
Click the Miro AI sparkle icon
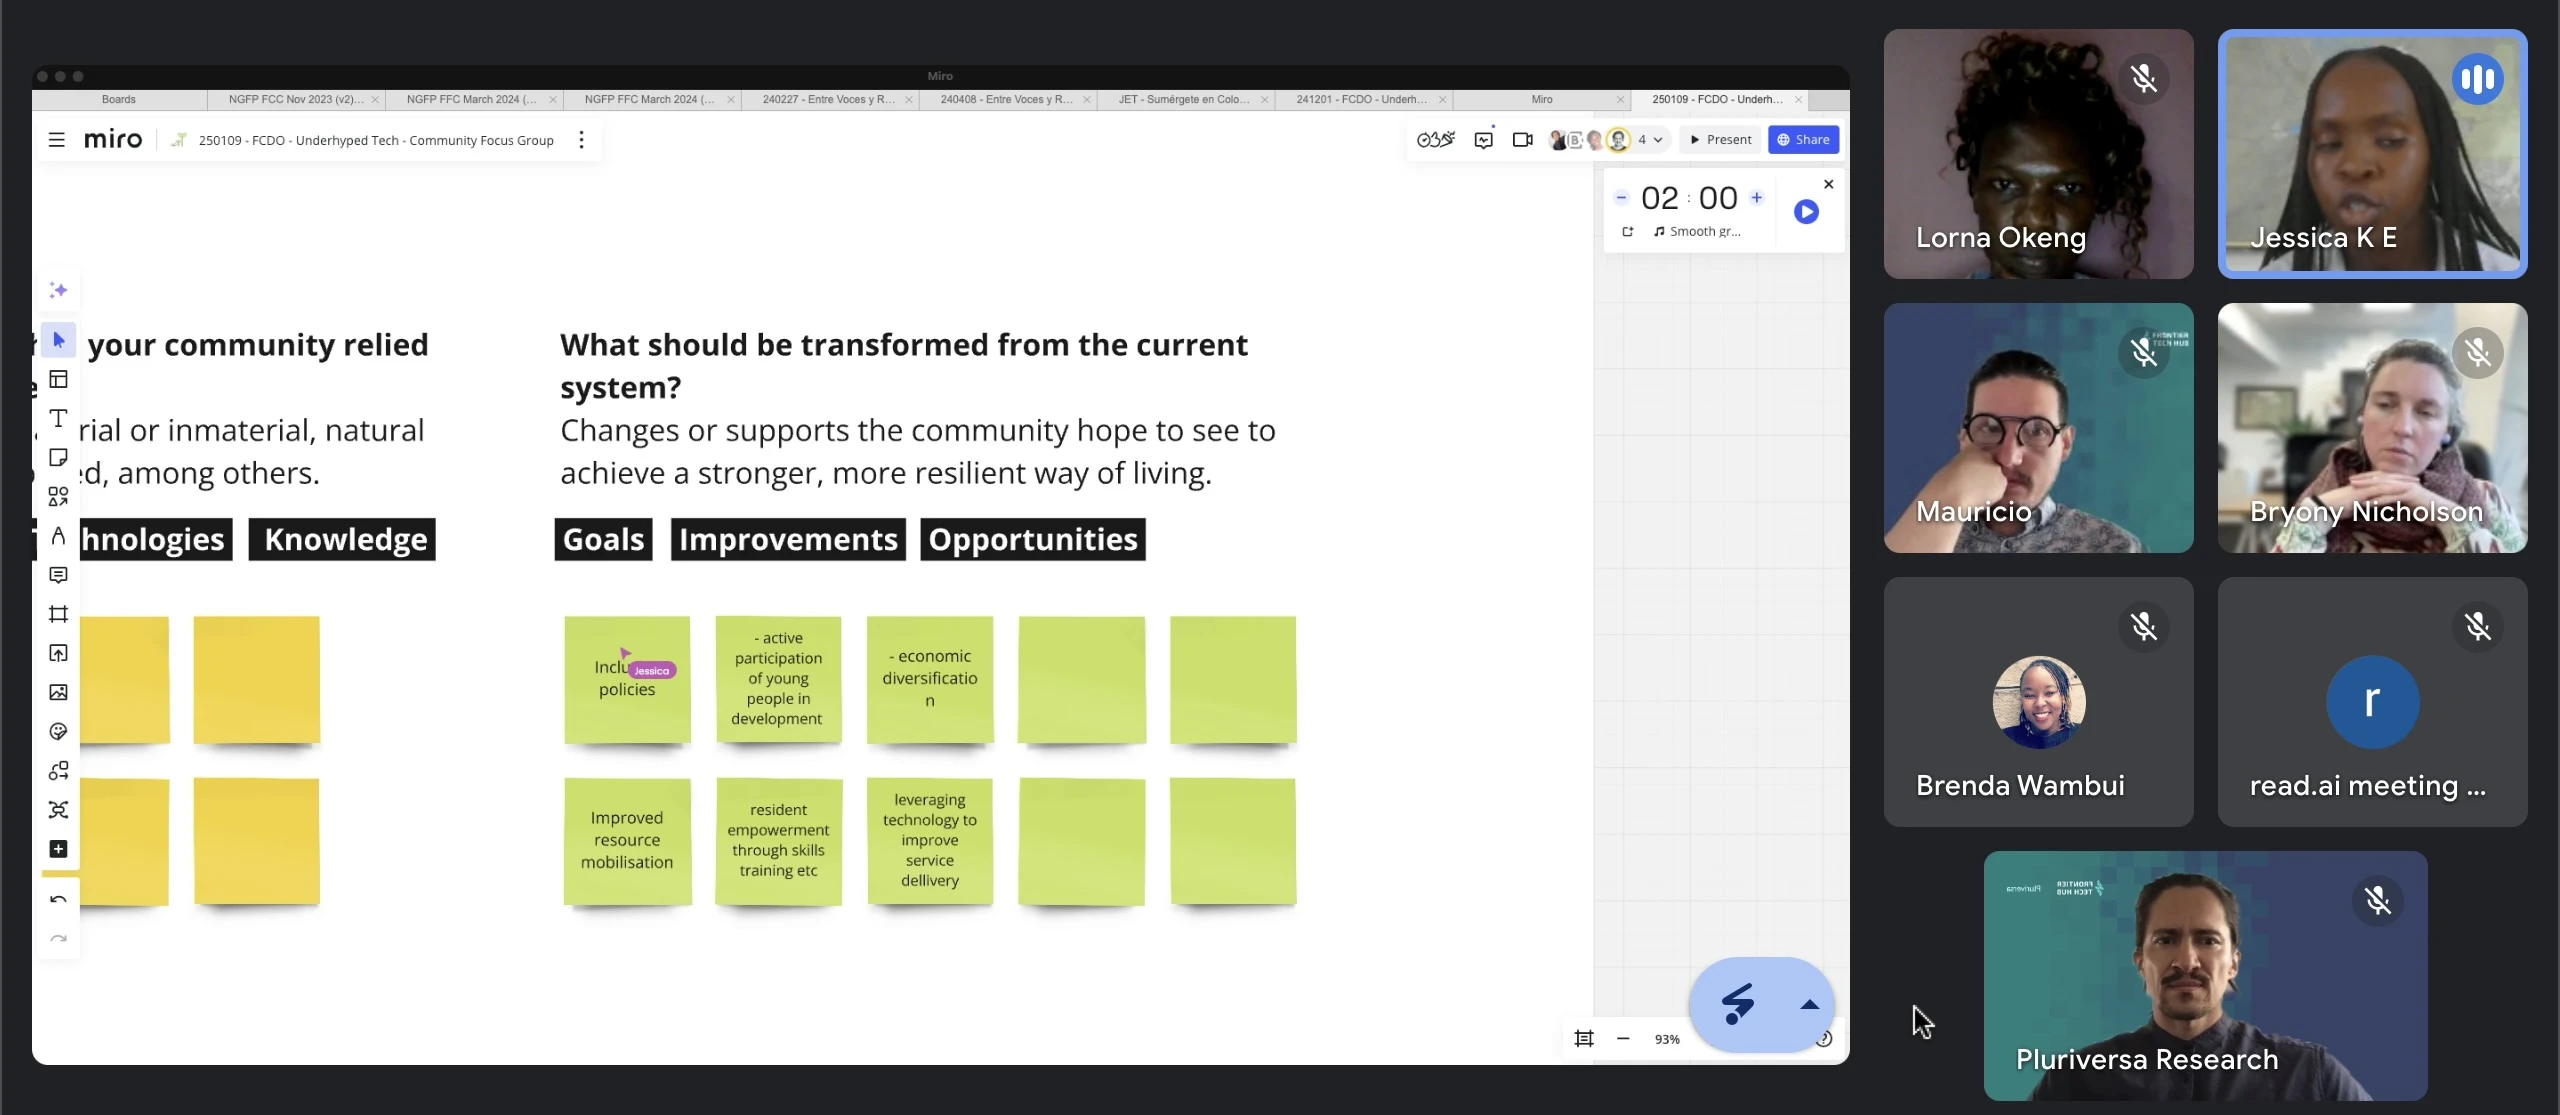coord(58,290)
